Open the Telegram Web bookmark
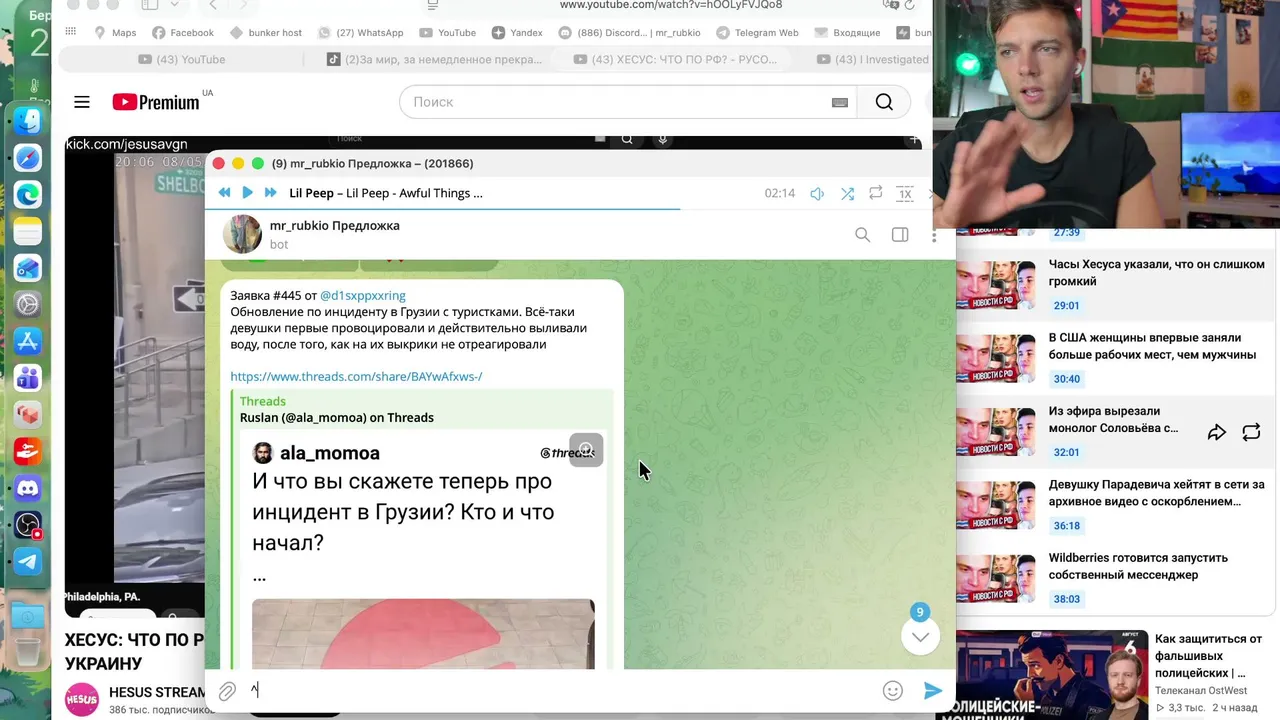1280x720 pixels. (757, 33)
